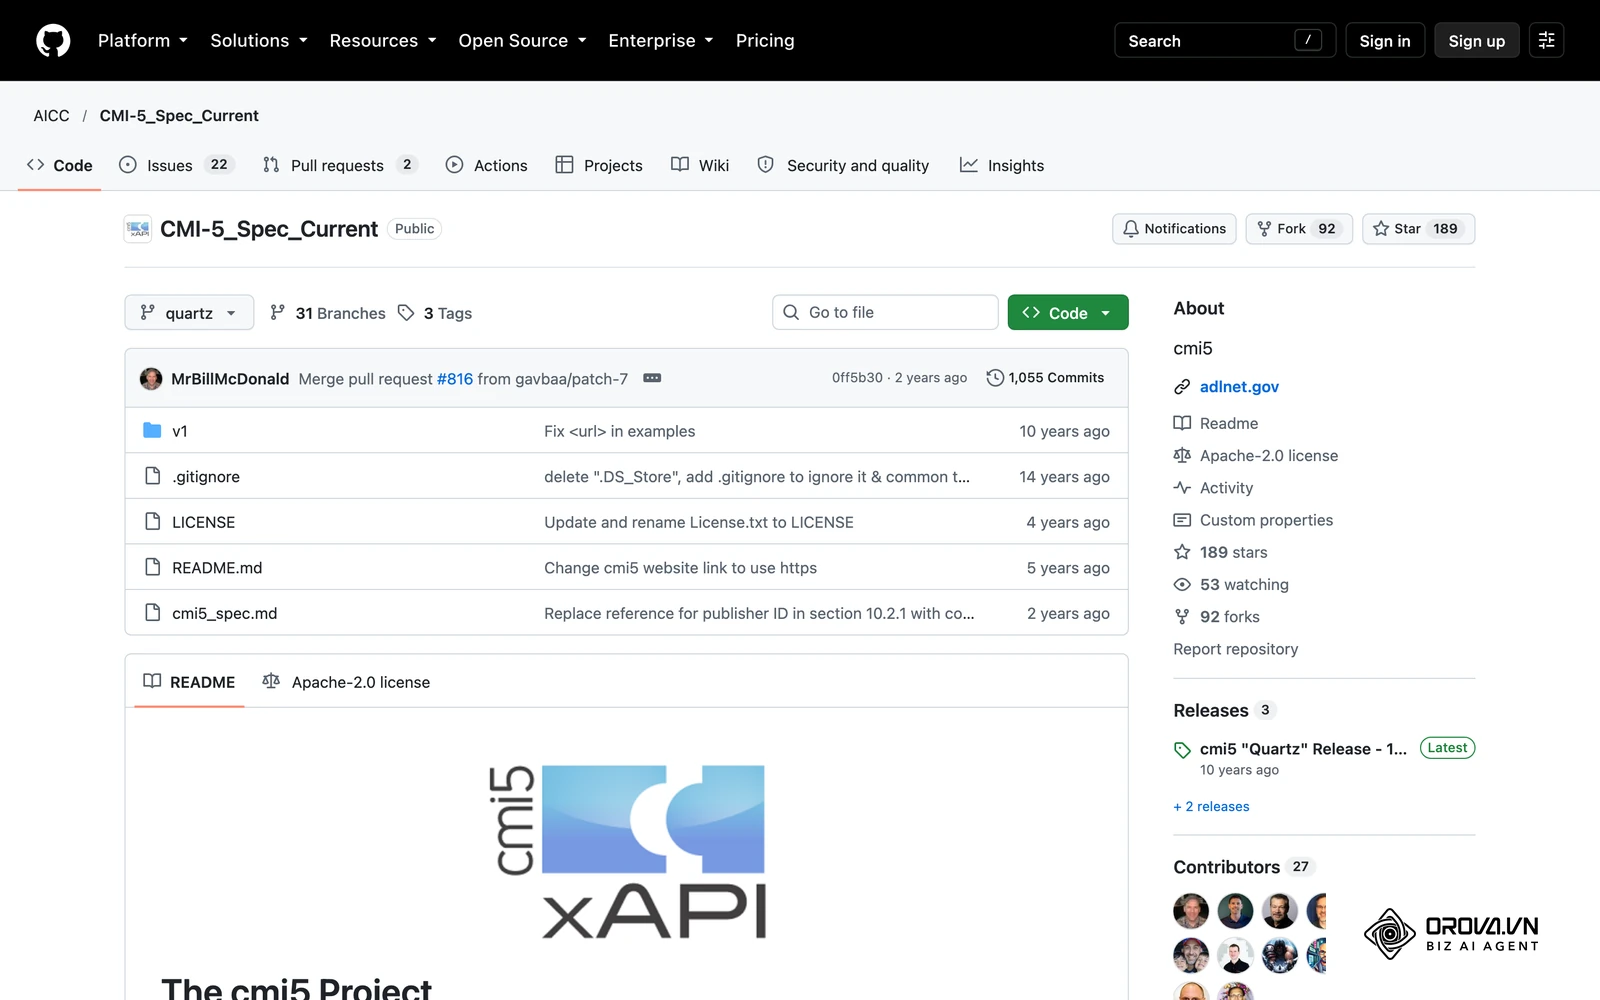Open the adlnet.gov link
Image resolution: width=1600 pixels, height=1000 pixels.
[1239, 387]
